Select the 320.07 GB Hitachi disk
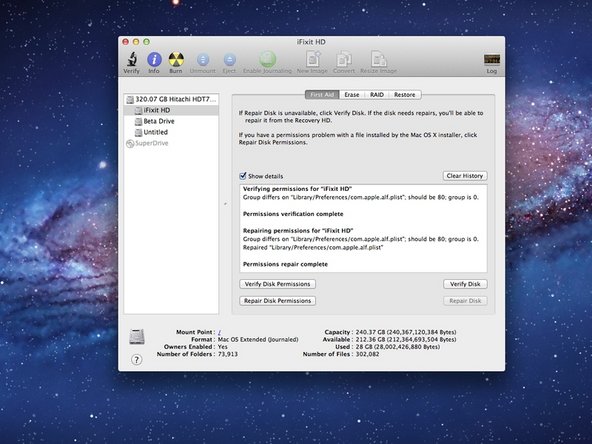 171,99
